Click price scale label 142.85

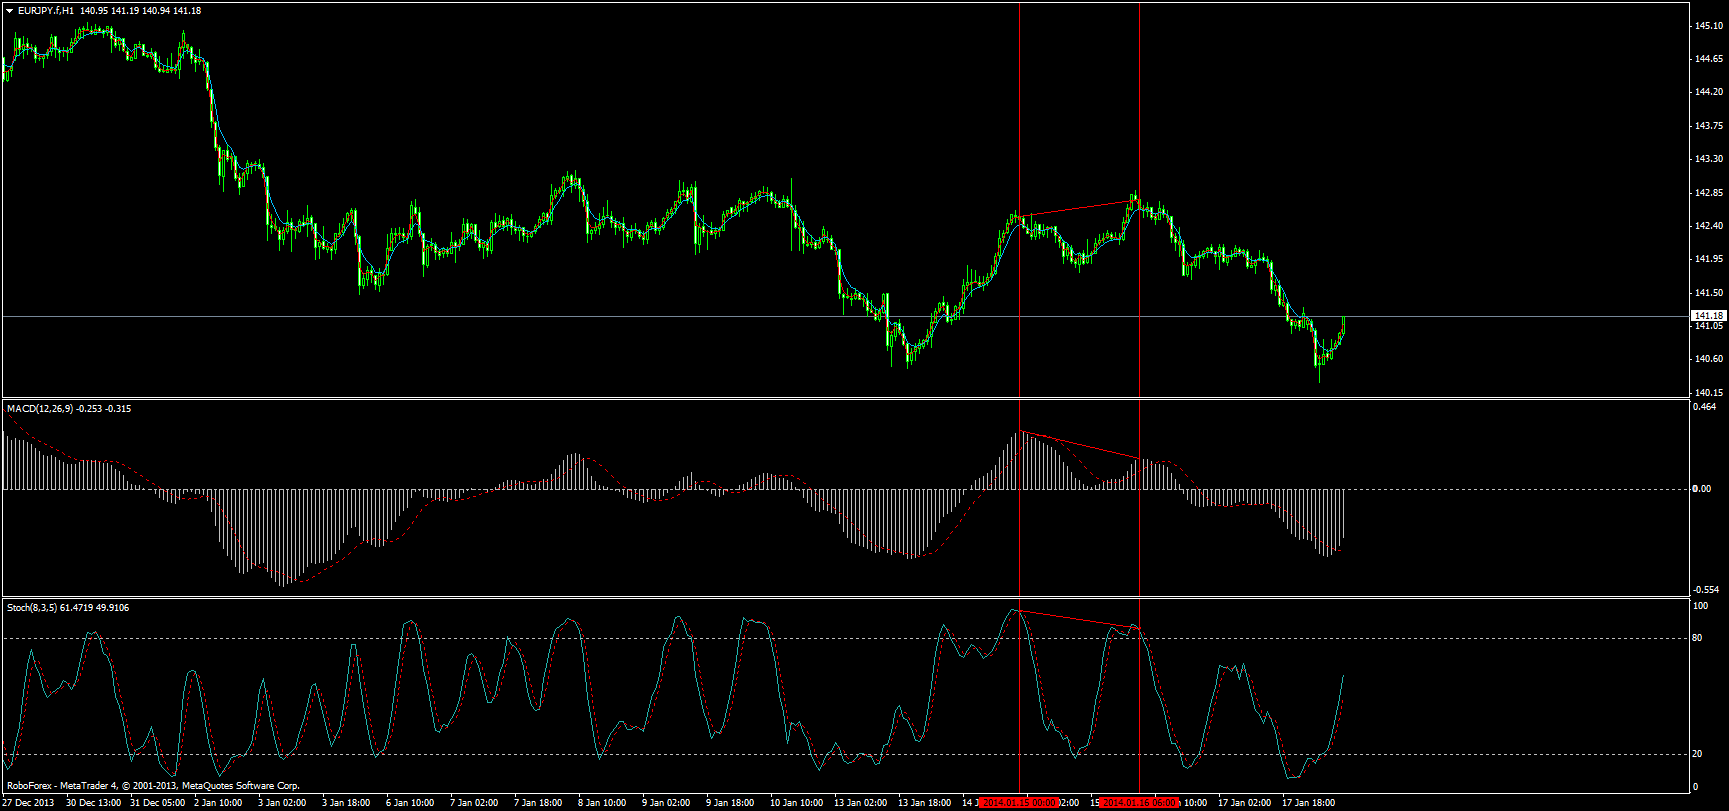(1708, 193)
